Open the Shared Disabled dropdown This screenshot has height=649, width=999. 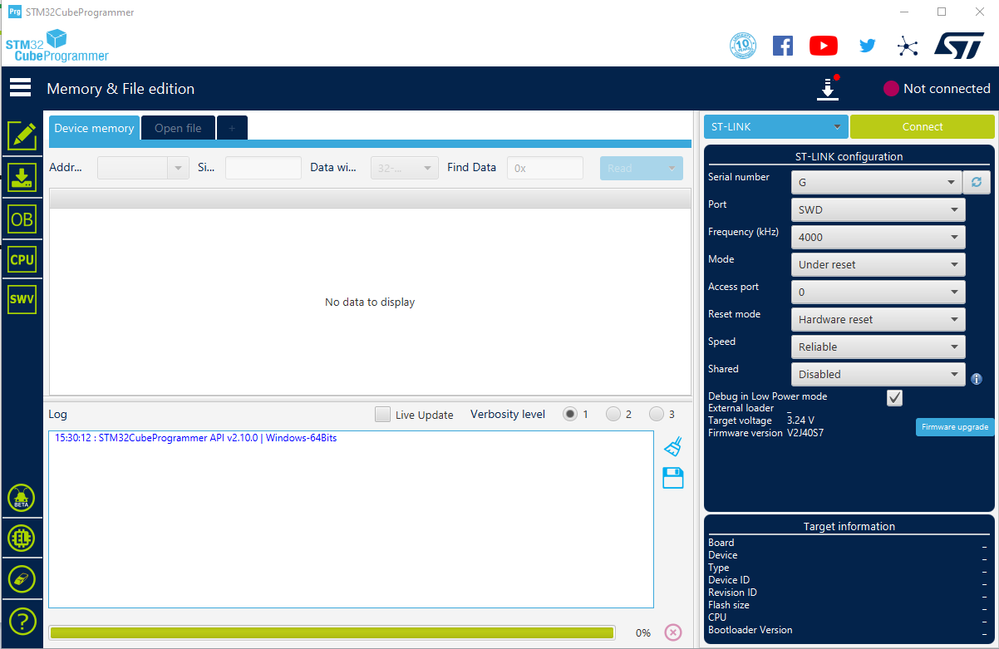pyautogui.click(x=878, y=374)
